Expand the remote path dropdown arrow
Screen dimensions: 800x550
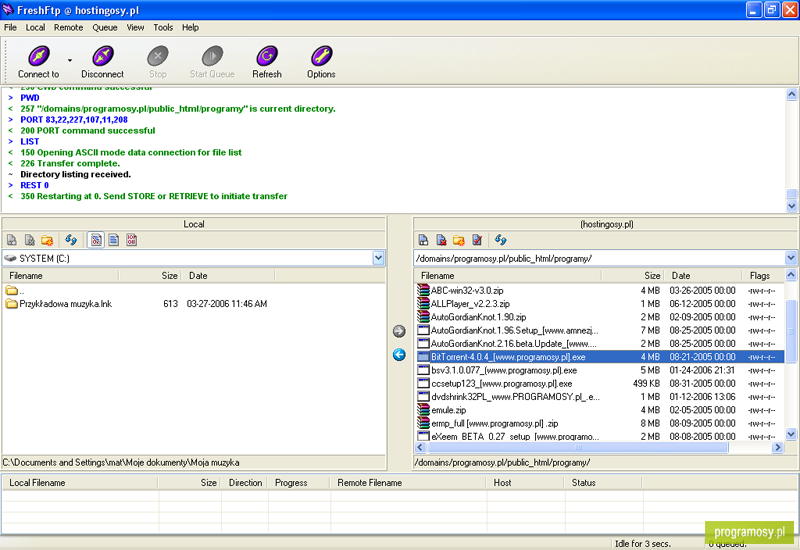[790, 258]
